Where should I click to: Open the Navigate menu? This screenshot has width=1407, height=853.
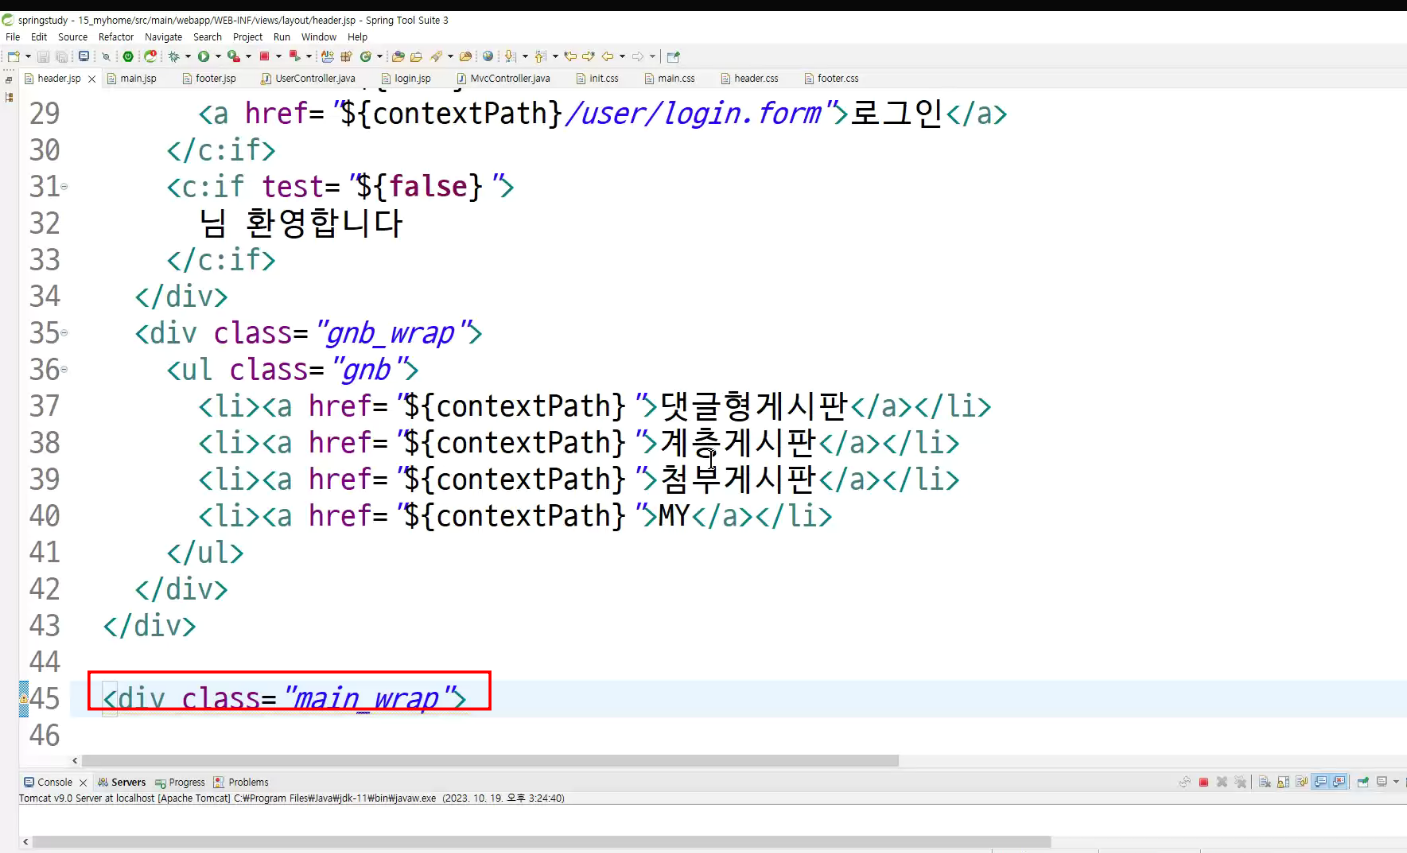coord(164,37)
